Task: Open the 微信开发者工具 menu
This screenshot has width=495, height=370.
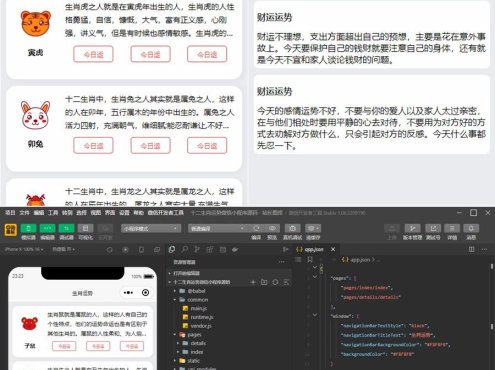Action: [166, 213]
